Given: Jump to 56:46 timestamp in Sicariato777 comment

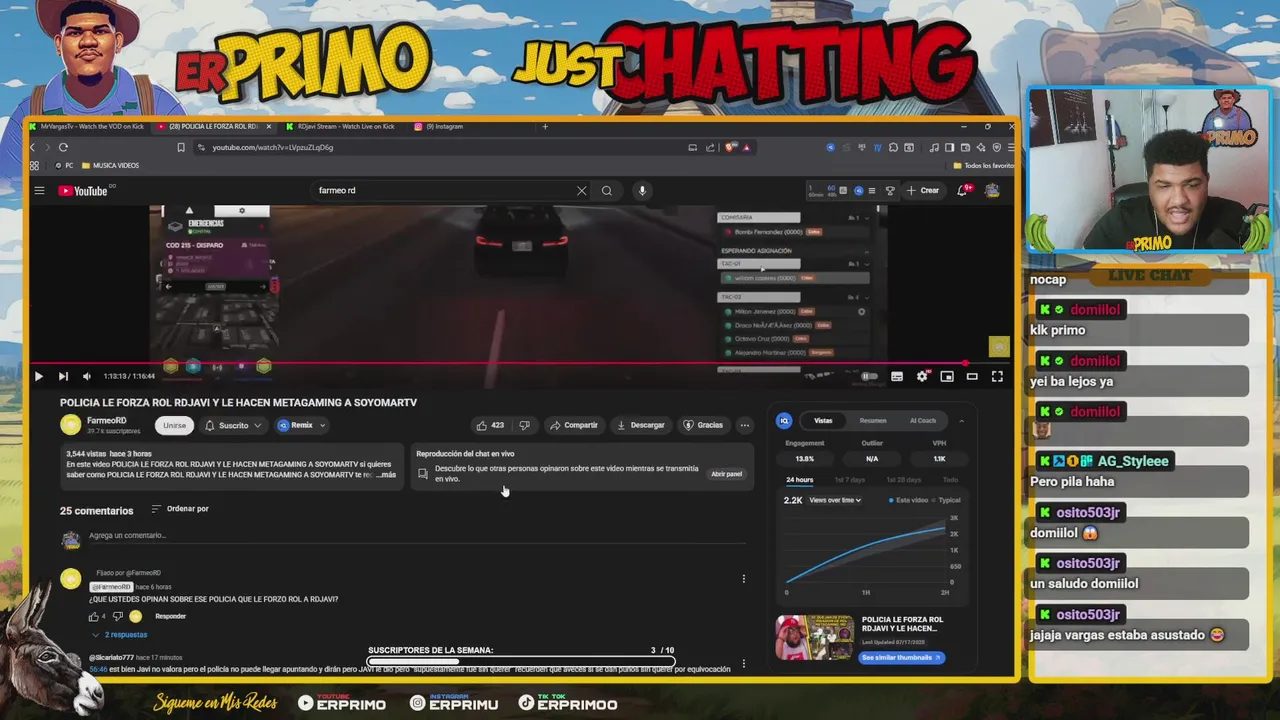Looking at the screenshot, I should (98, 669).
